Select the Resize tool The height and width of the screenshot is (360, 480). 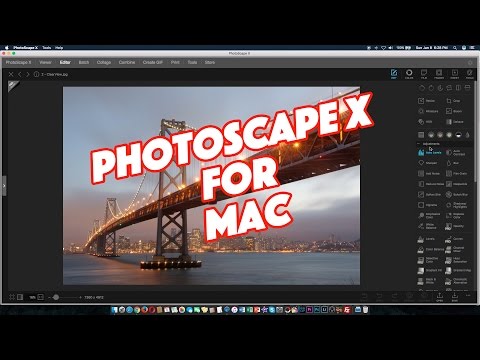(426, 101)
